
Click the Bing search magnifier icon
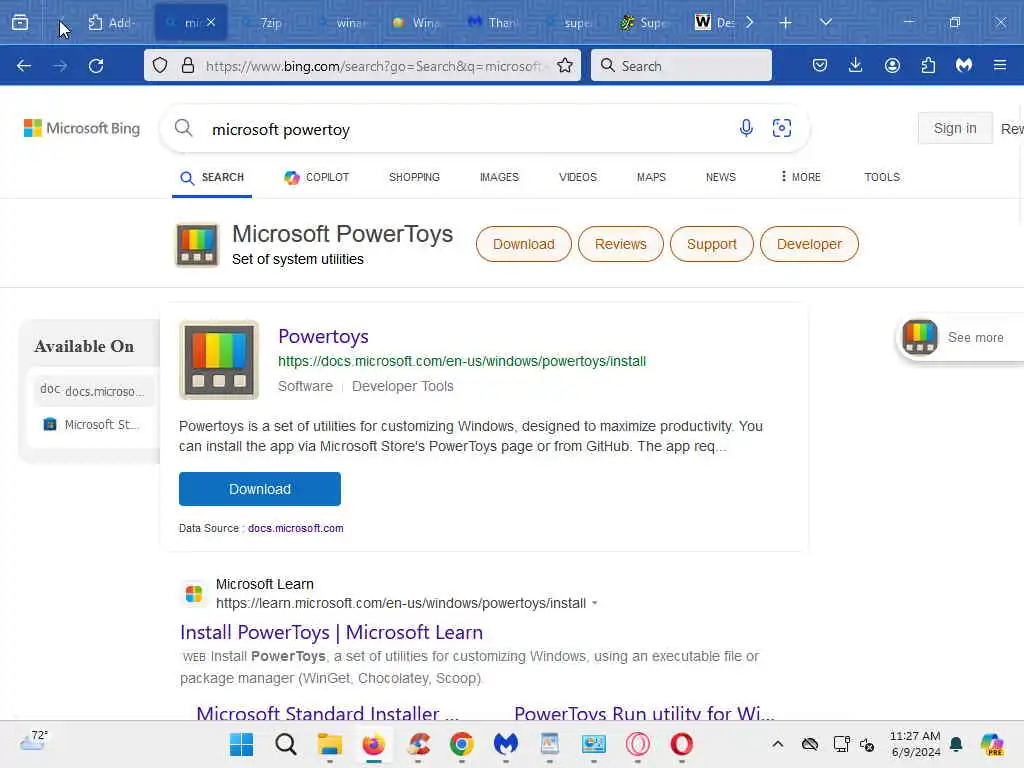(x=184, y=128)
